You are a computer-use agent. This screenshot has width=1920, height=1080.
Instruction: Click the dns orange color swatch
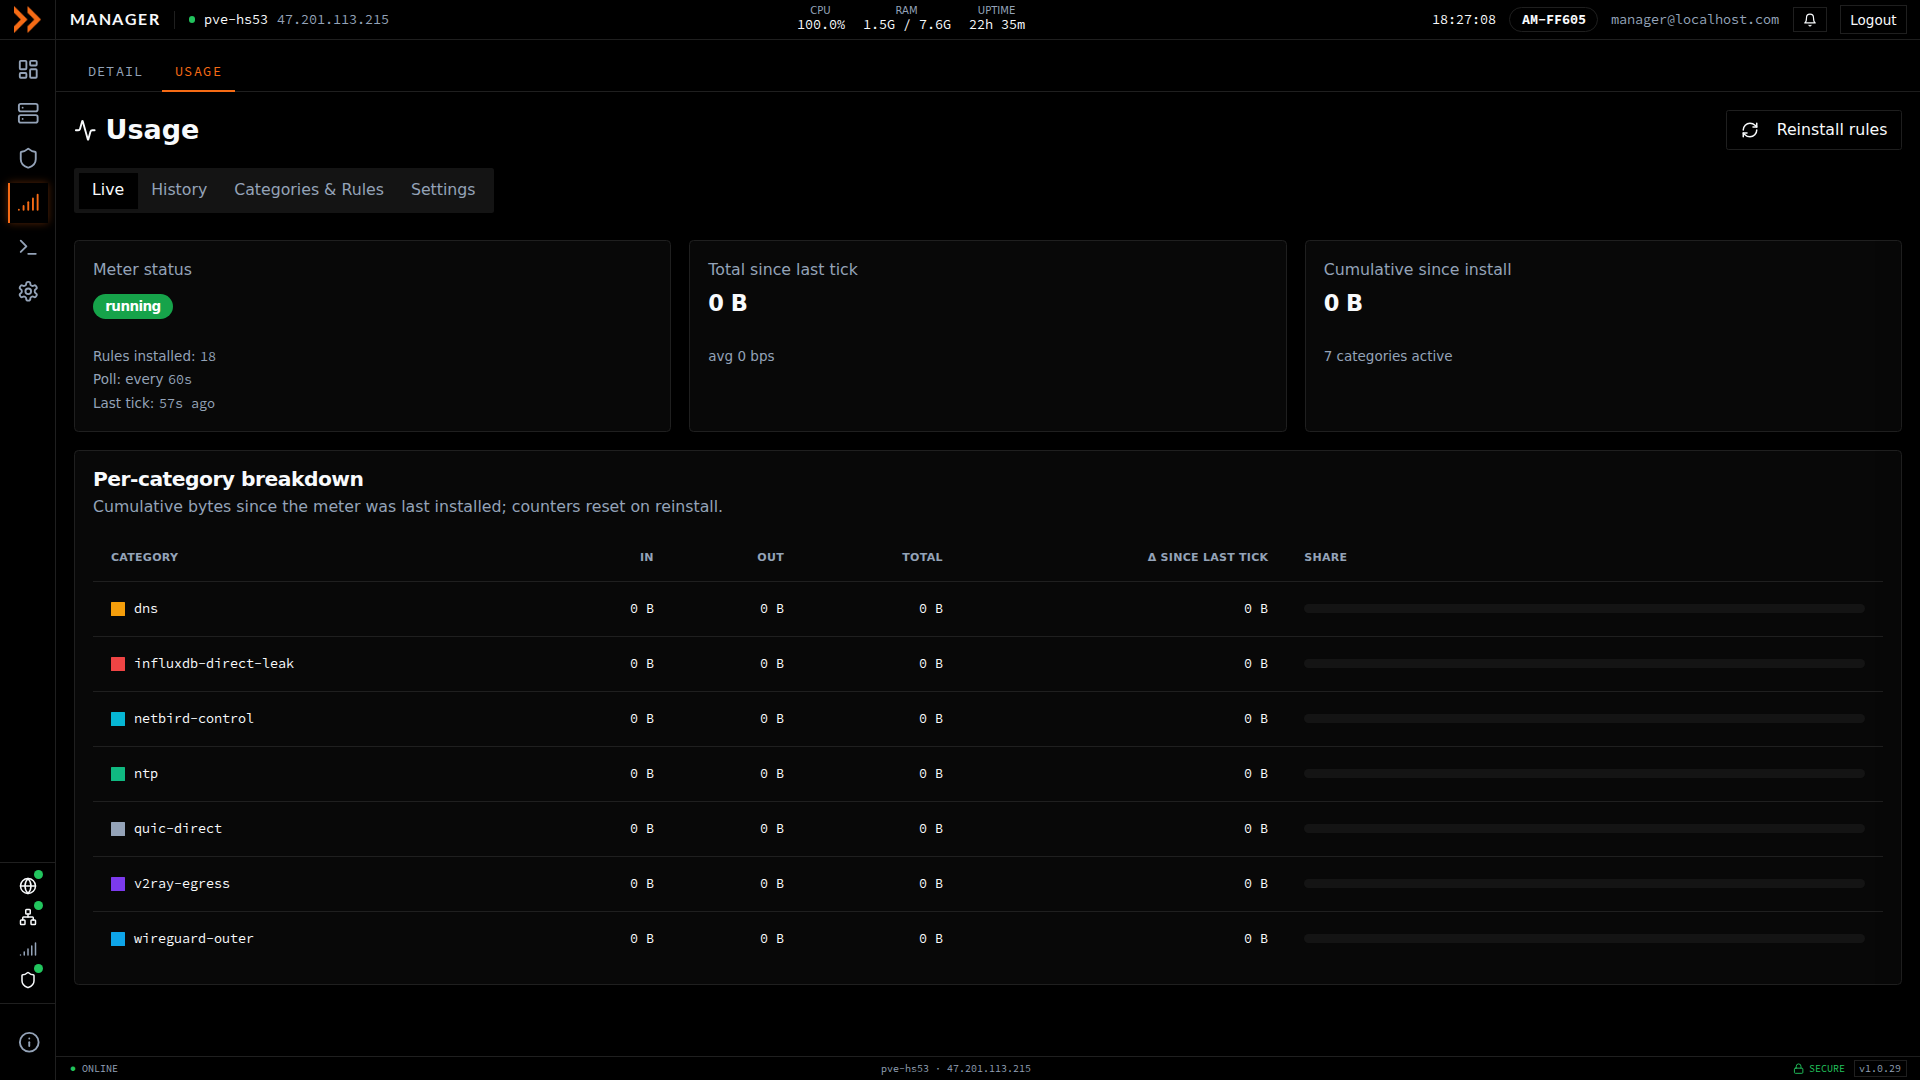[x=118, y=609]
